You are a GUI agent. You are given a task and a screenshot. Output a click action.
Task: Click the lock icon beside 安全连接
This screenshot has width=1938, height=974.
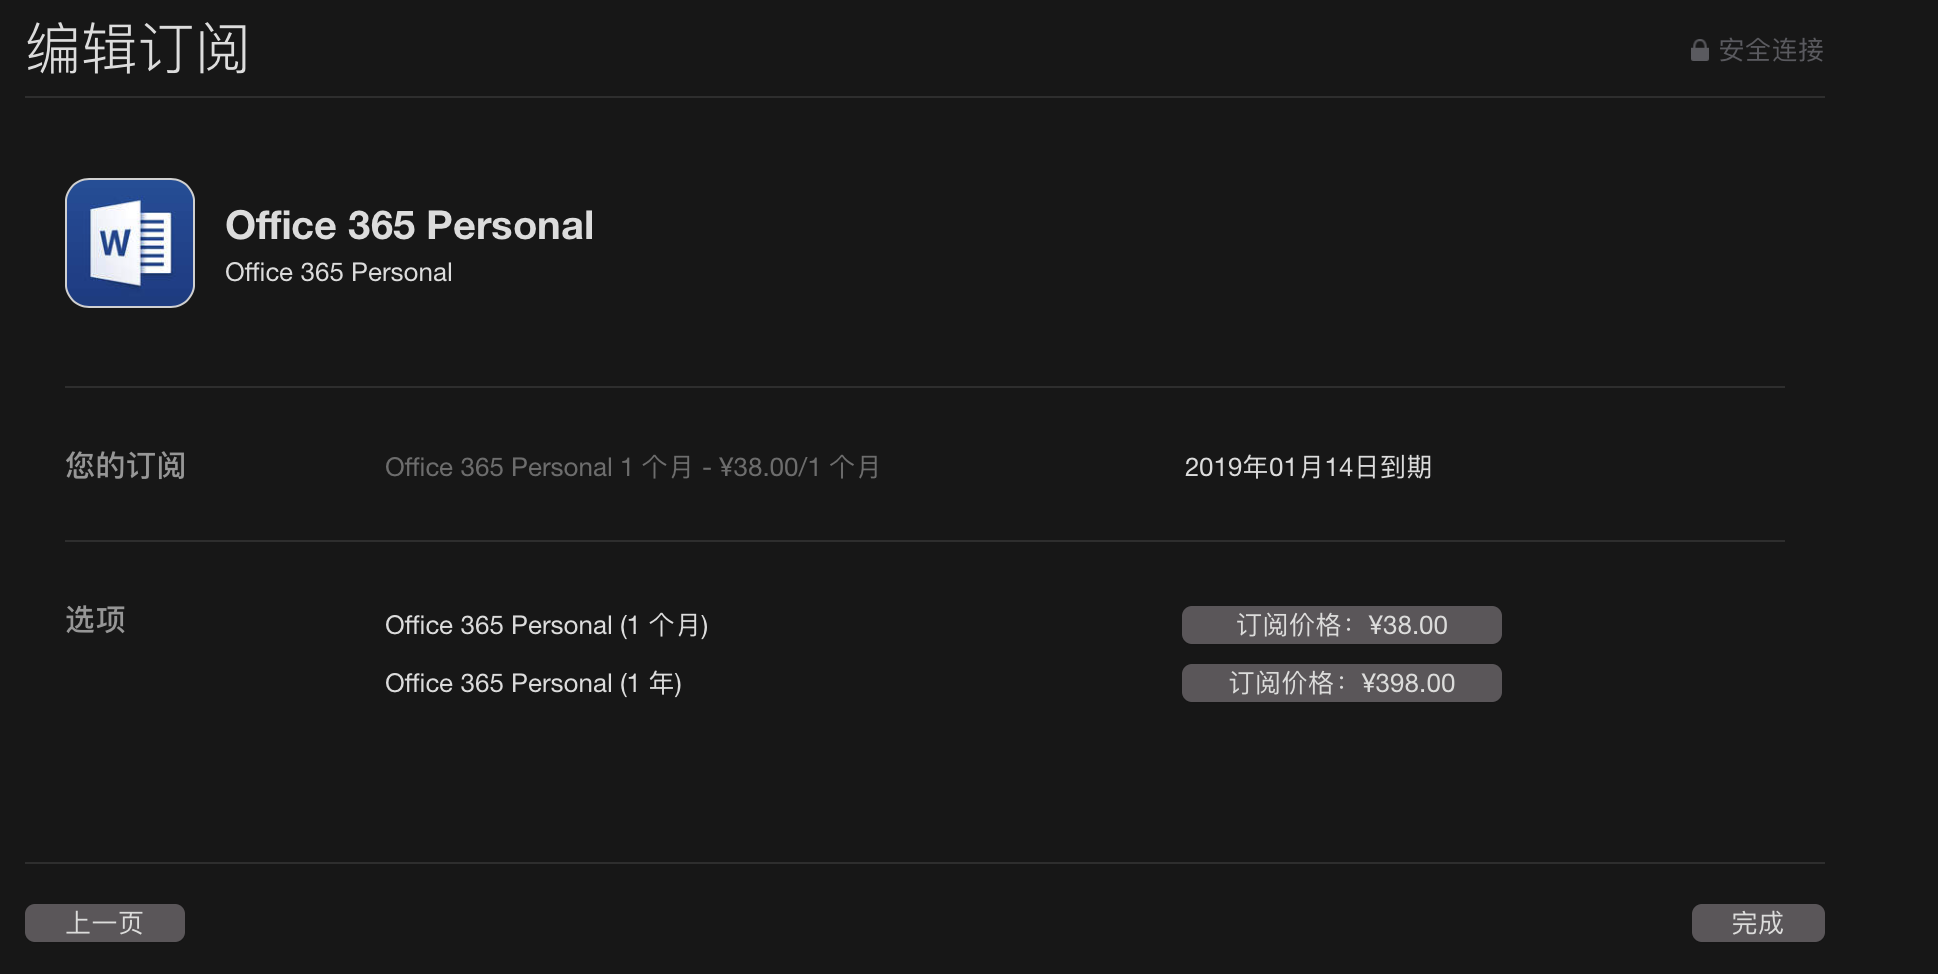[1699, 50]
